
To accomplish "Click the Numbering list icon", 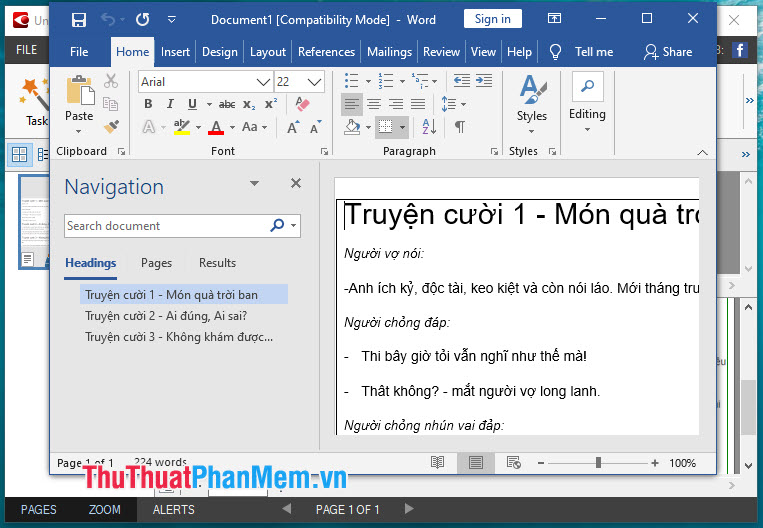I will coord(385,81).
